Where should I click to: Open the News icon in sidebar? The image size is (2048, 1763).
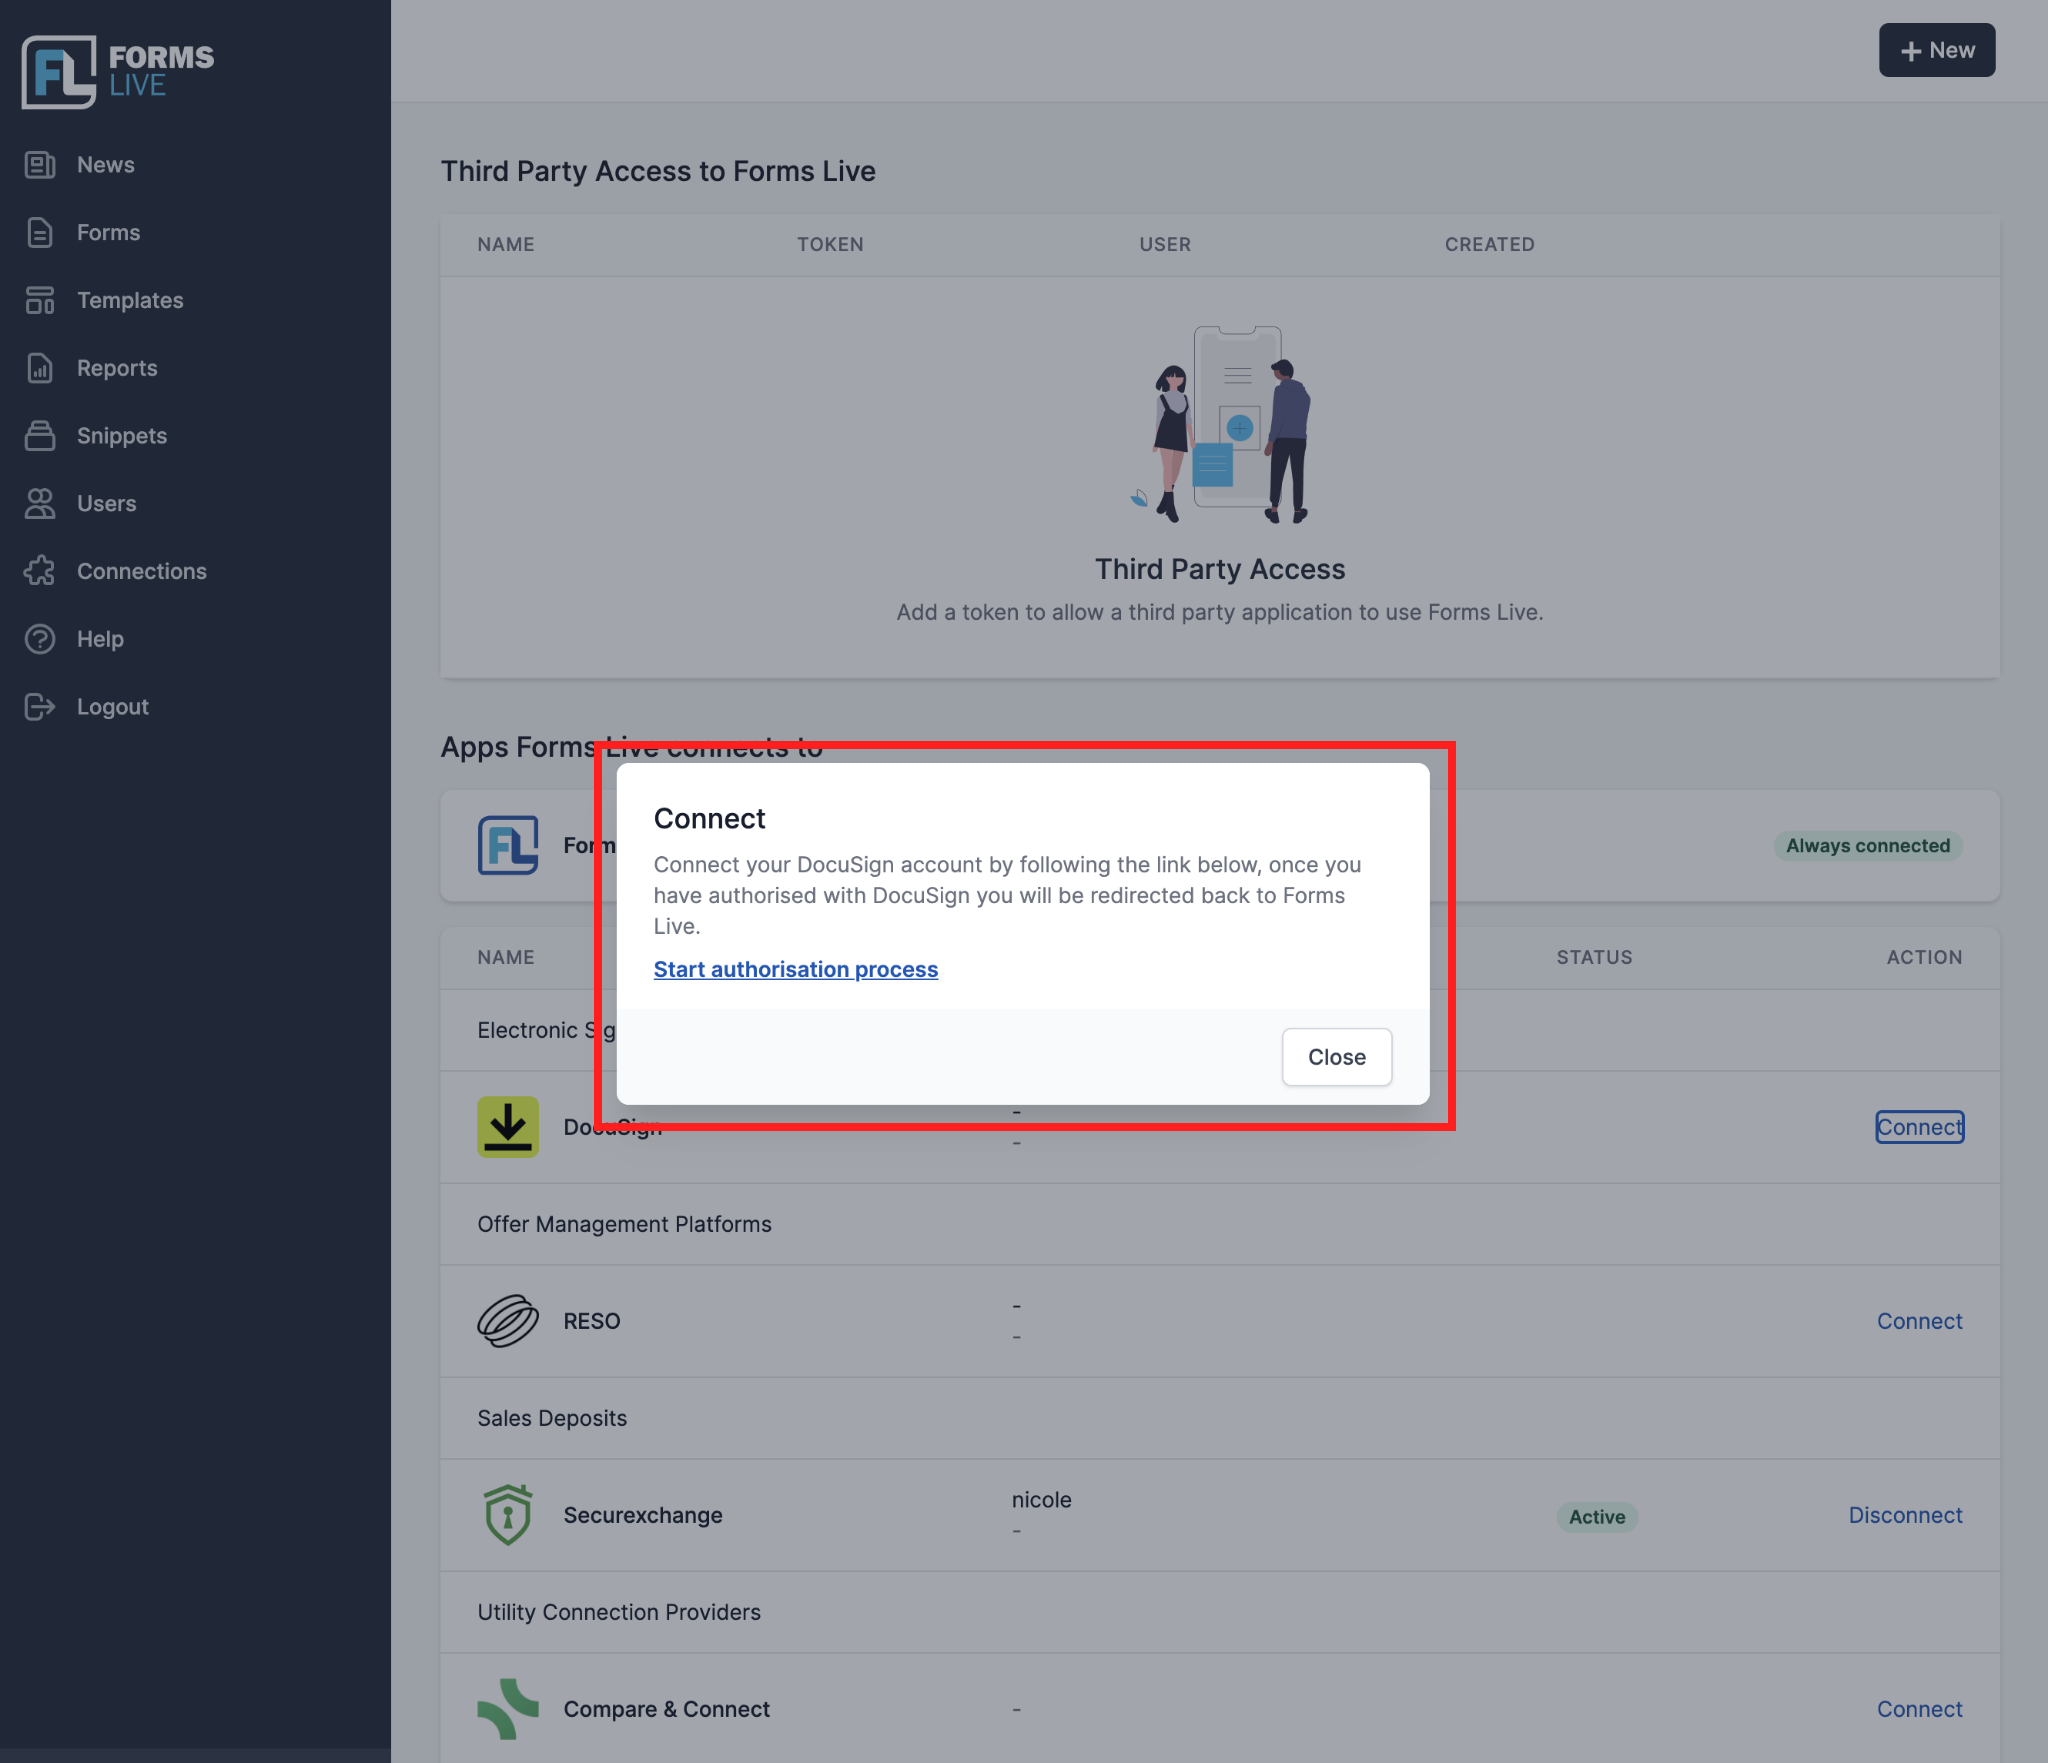tap(40, 165)
